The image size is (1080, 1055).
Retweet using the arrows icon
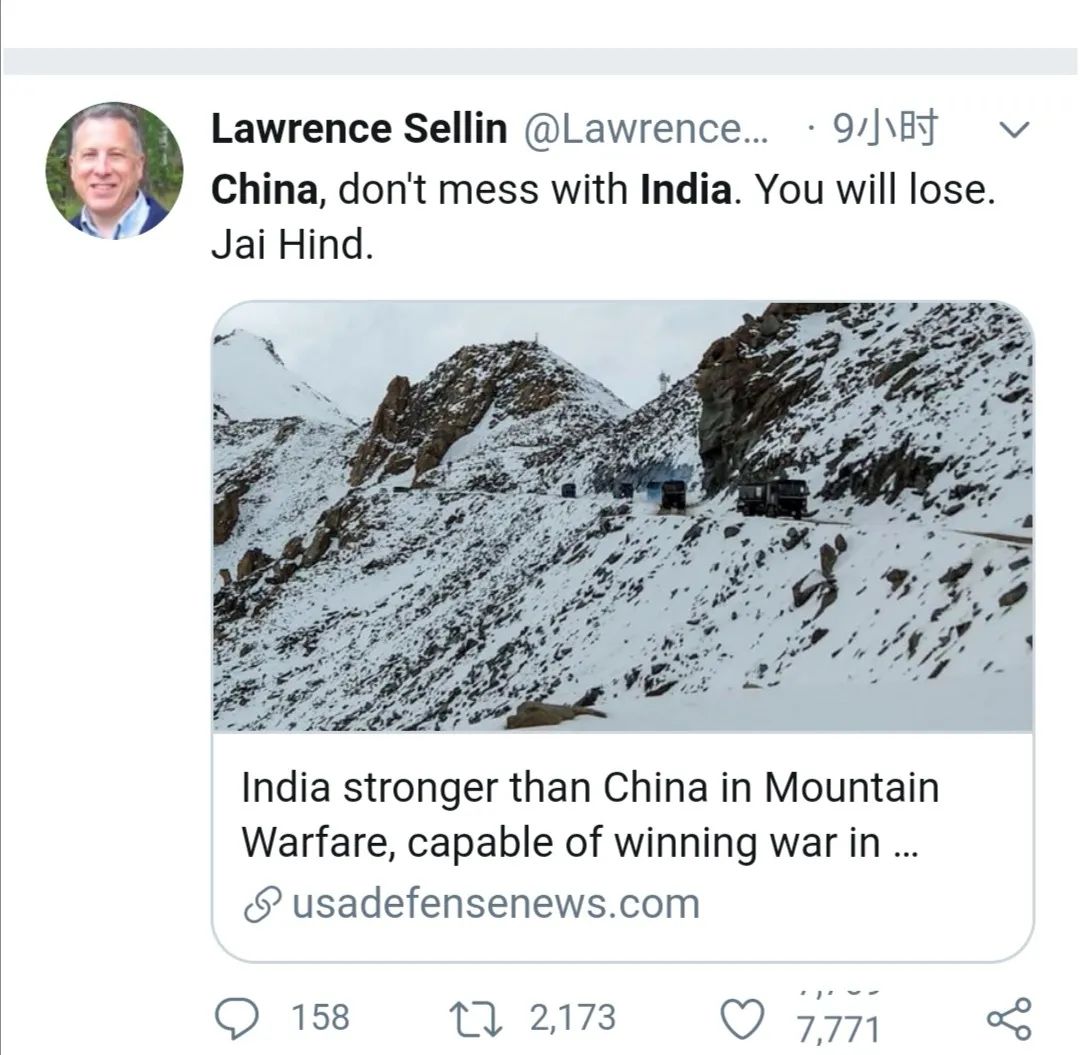[x=475, y=1017]
